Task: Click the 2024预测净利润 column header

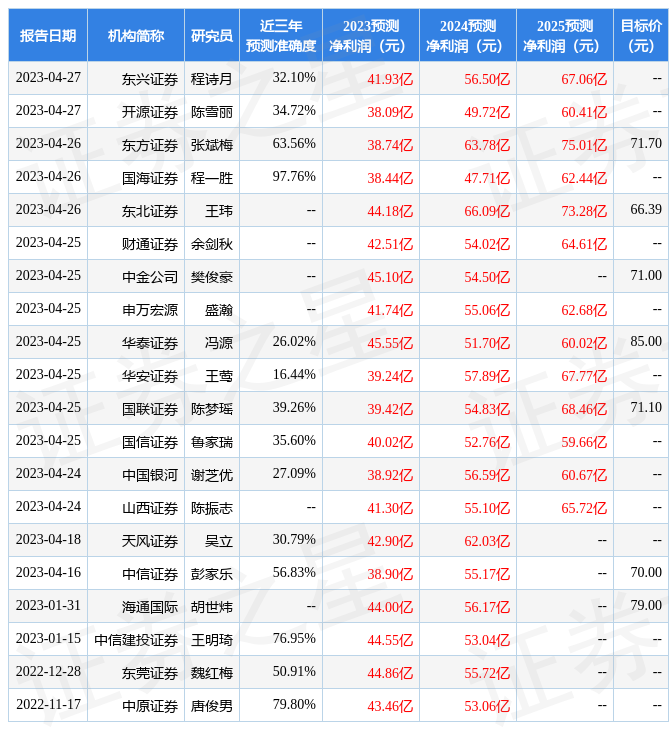Action: tap(468, 35)
